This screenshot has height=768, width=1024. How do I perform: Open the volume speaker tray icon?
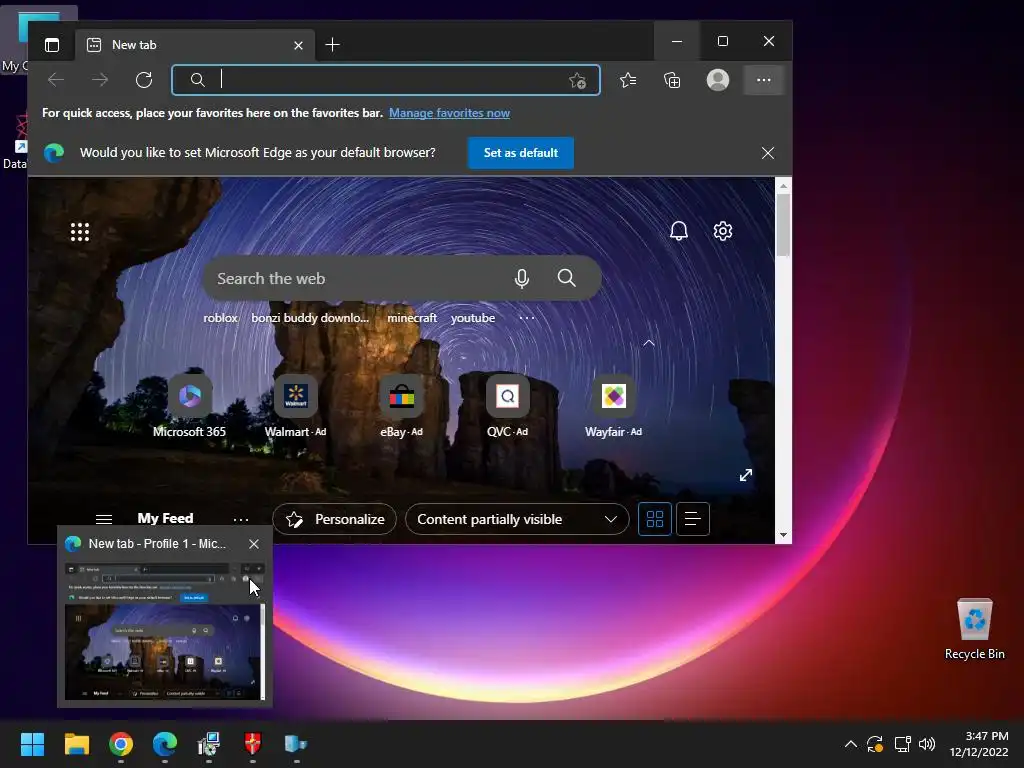[927, 744]
